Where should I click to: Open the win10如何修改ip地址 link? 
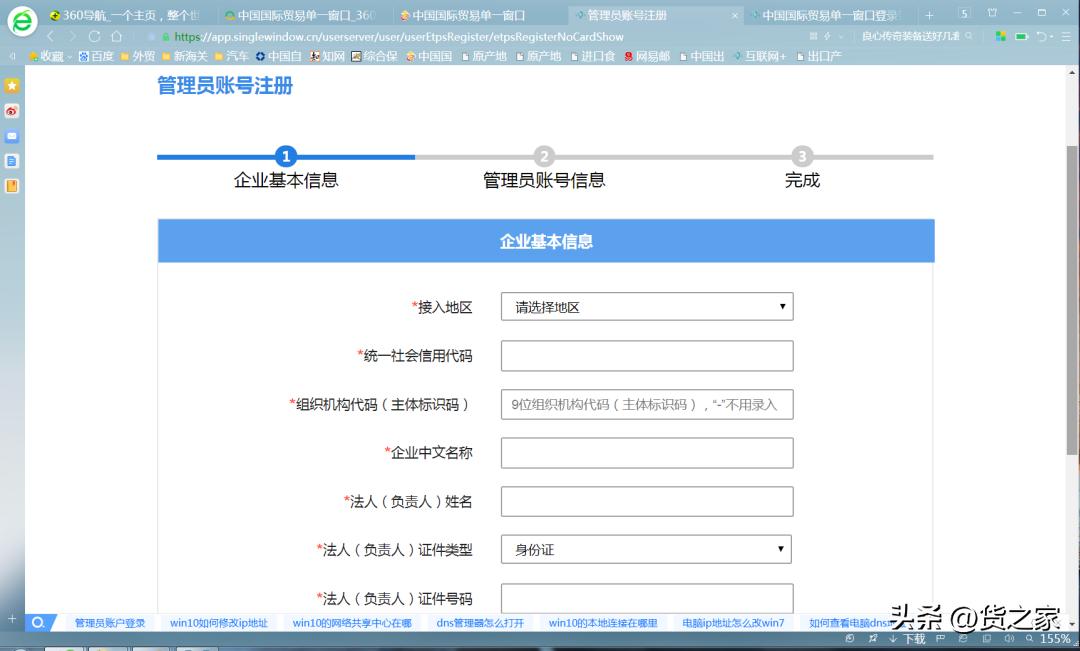click(219, 622)
